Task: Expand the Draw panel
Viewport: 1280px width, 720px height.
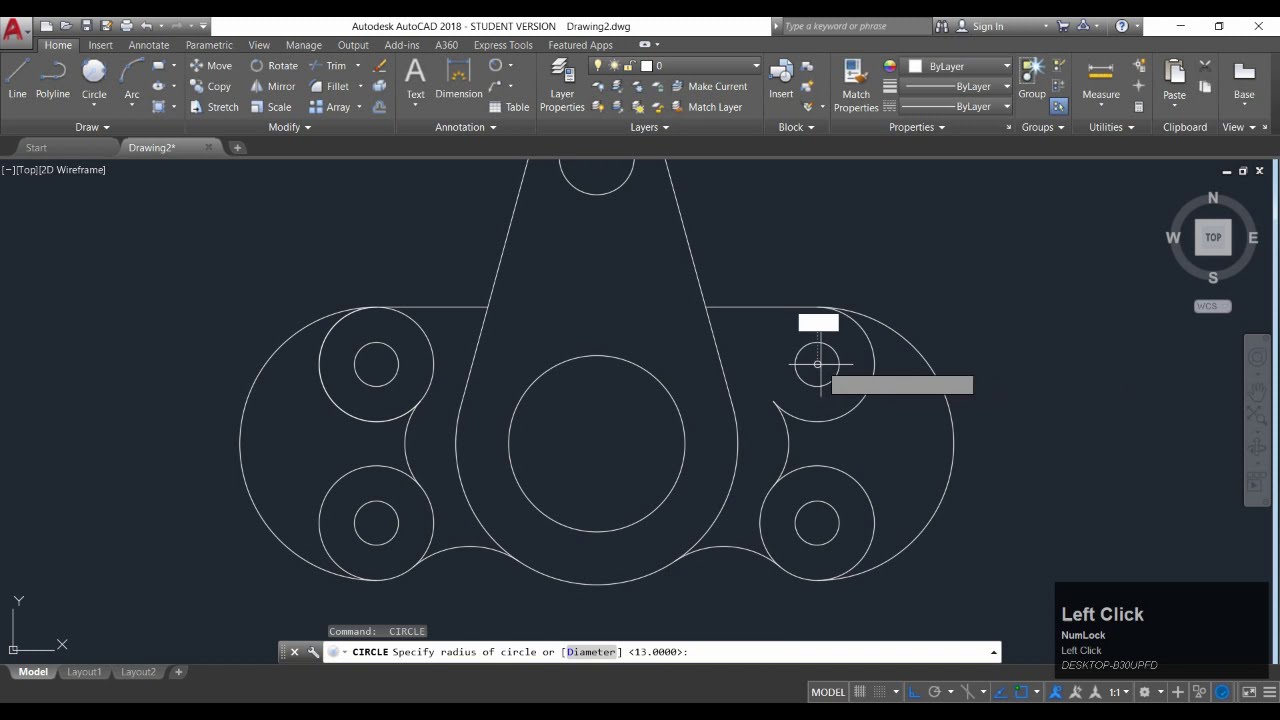Action: pos(93,127)
